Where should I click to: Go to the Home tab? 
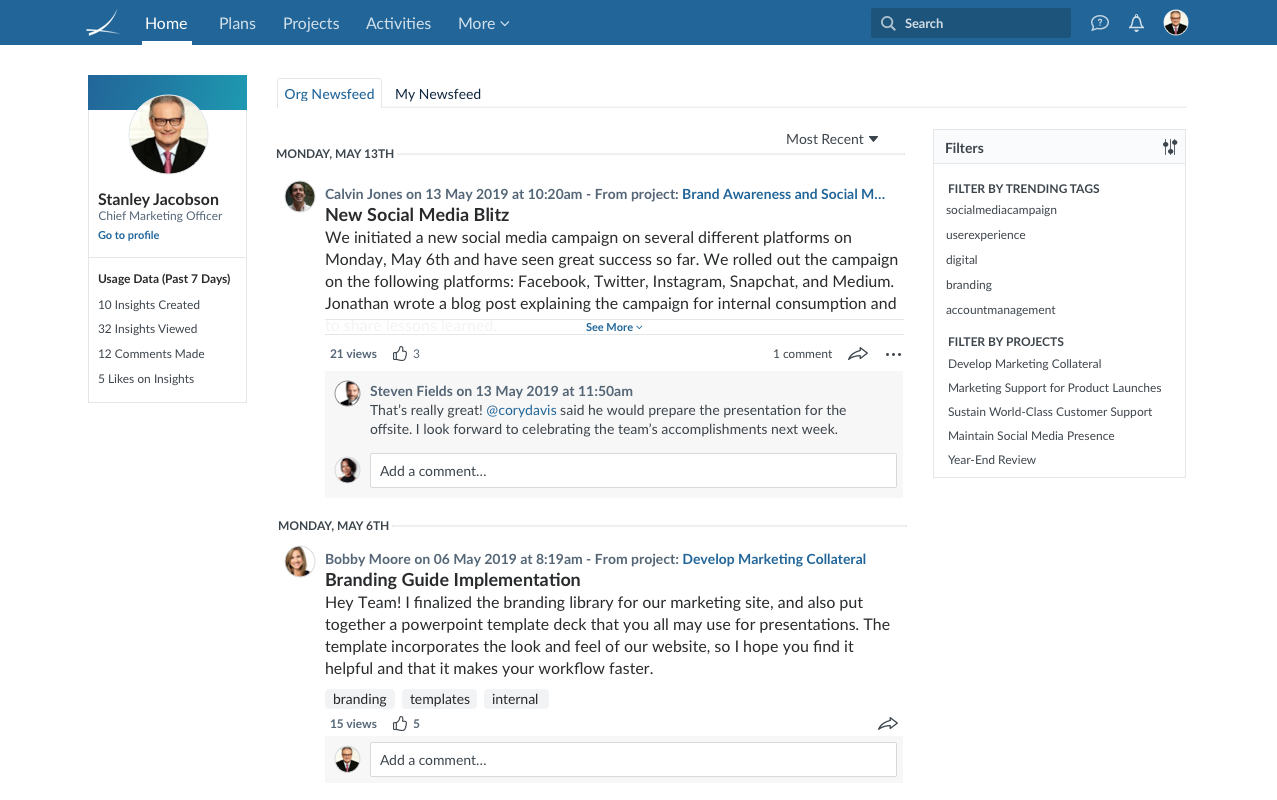click(x=166, y=23)
